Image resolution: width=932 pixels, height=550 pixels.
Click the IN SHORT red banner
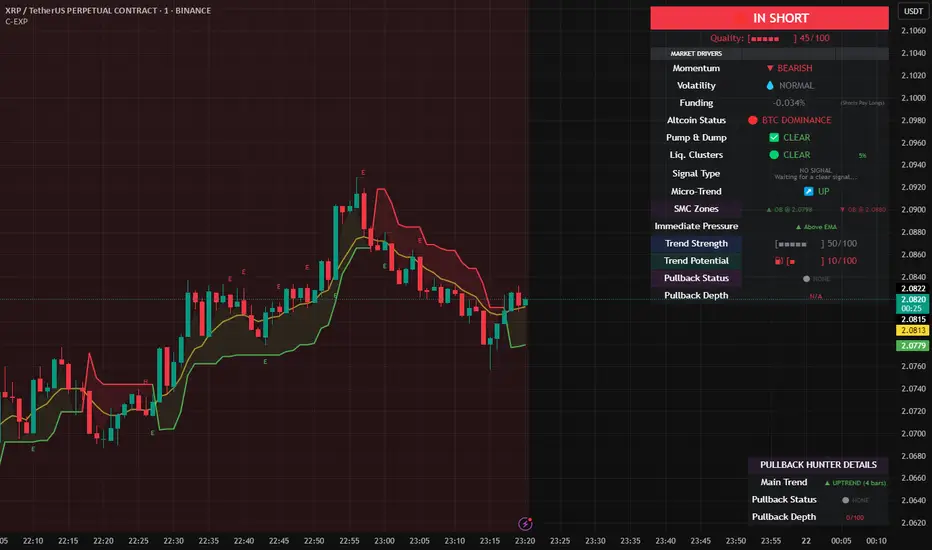[x=769, y=18]
